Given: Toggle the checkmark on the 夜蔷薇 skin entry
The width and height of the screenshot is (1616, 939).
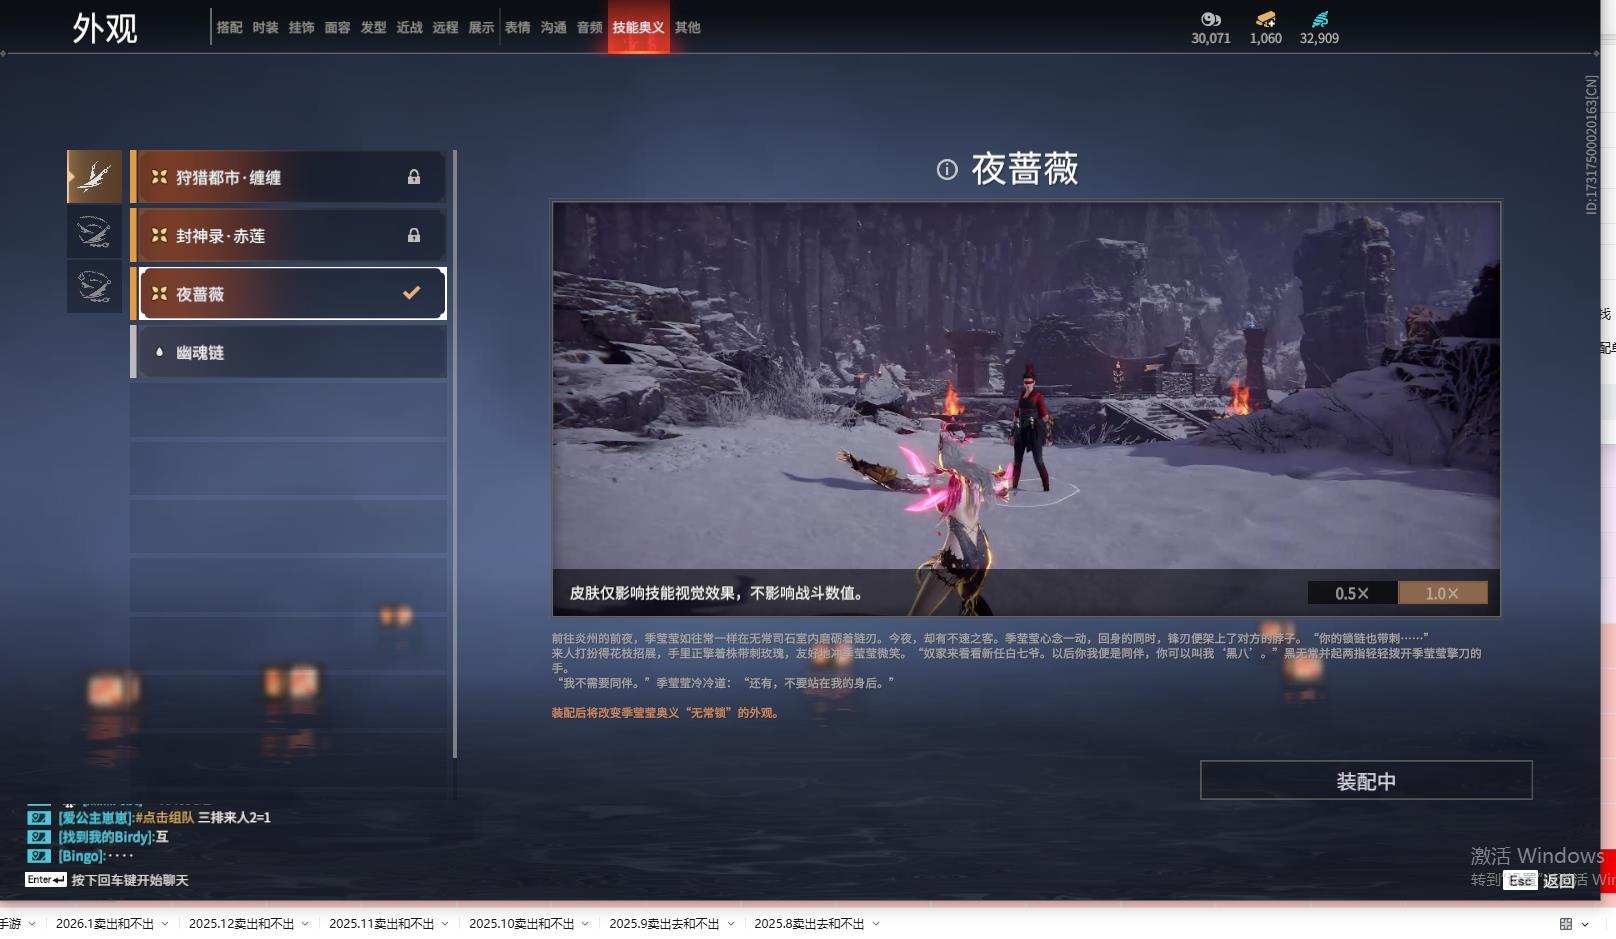Looking at the screenshot, I should click(409, 293).
